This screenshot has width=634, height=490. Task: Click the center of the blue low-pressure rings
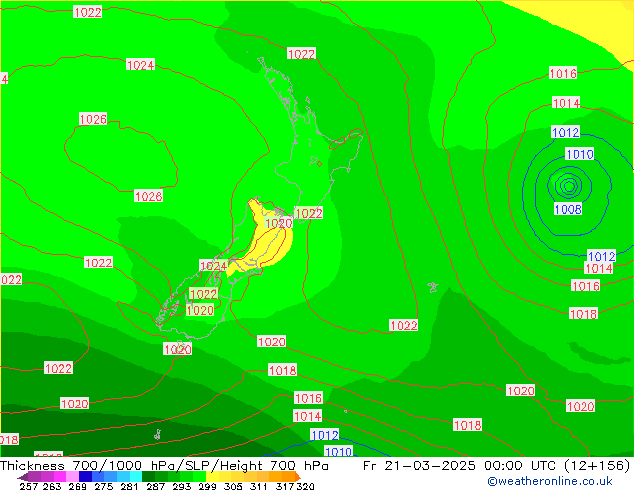click(x=569, y=186)
